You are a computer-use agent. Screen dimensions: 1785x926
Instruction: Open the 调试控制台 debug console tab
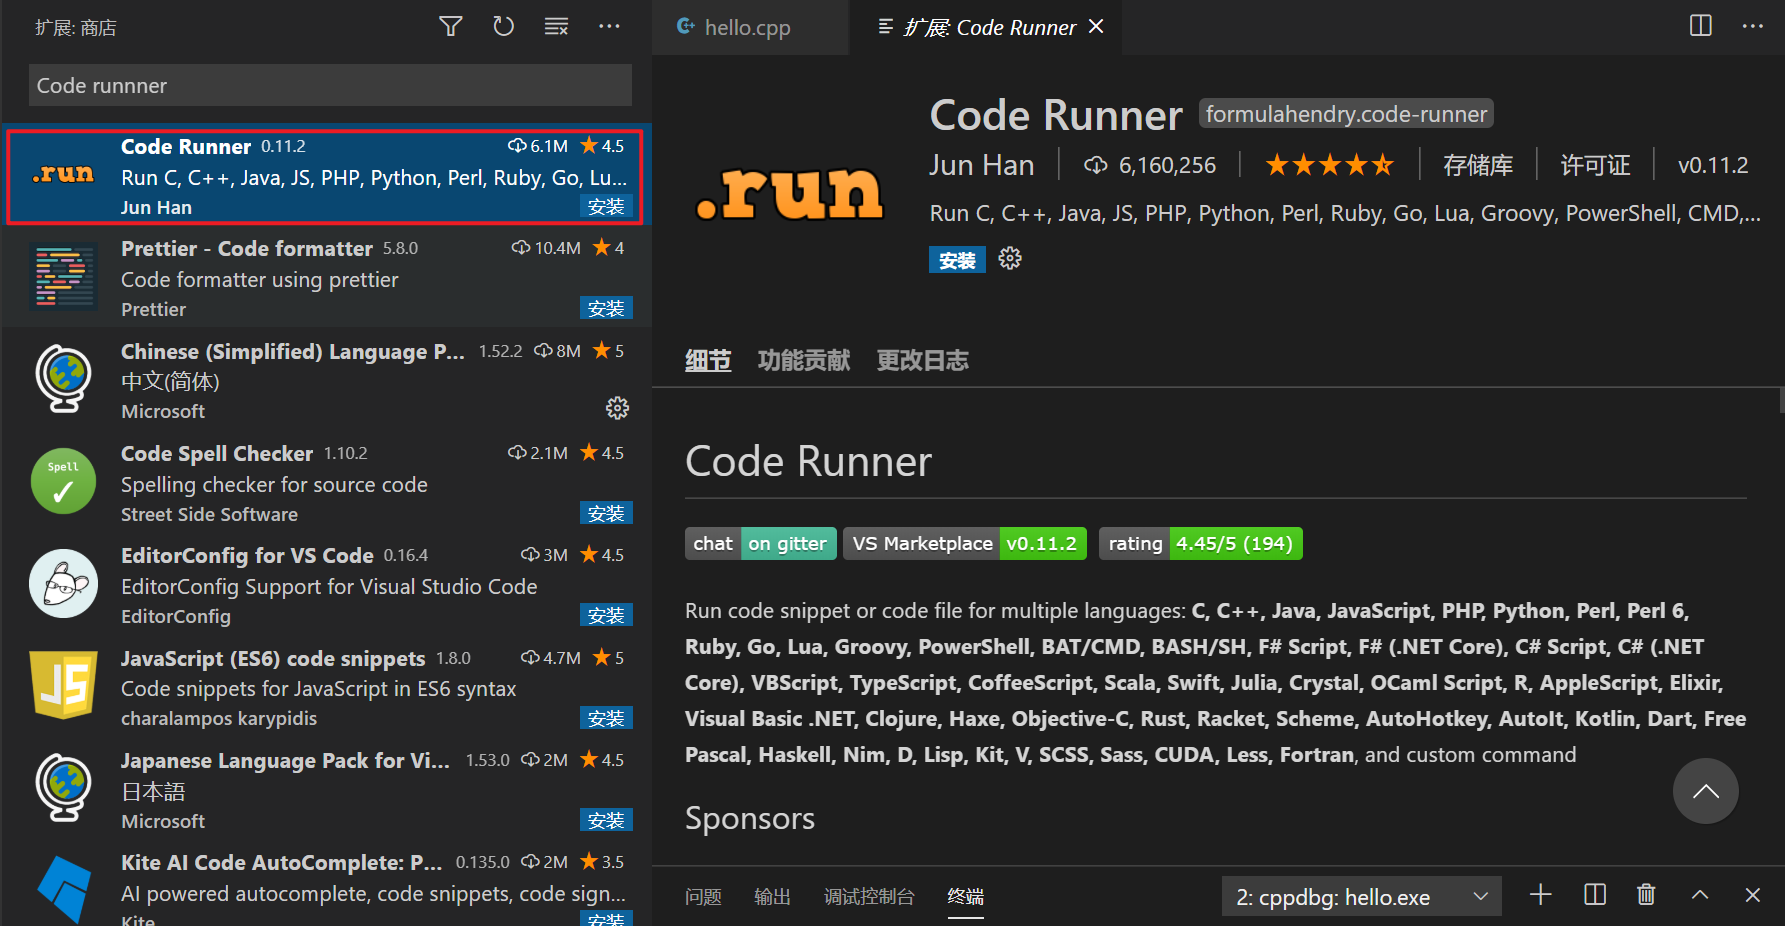(869, 897)
